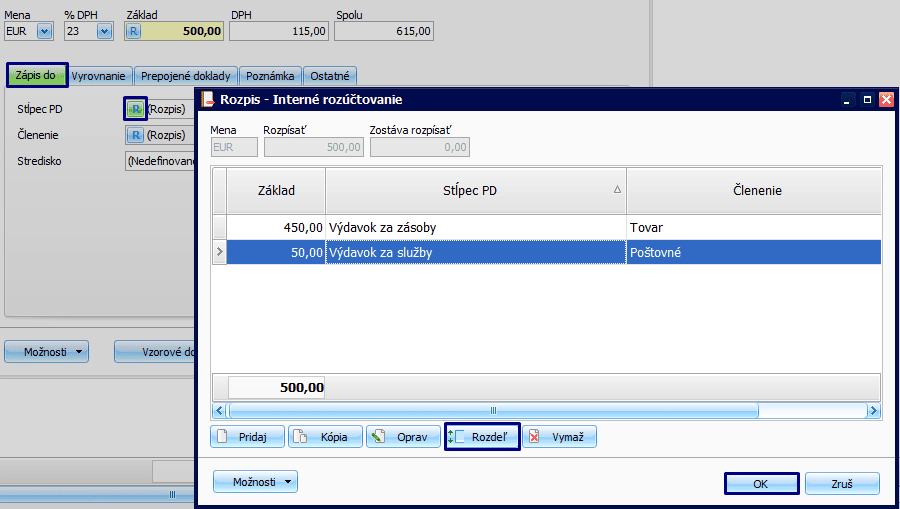900x509 pixels.
Task: Click the Členenie column header
Action: [x=753, y=190]
